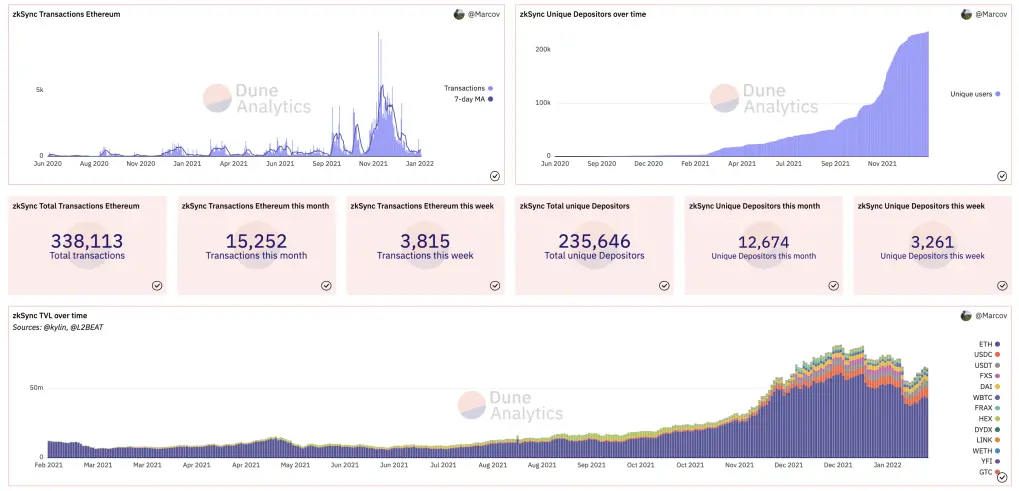
Task: Click the DYDX legend color dot
Action: click(x=998, y=429)
